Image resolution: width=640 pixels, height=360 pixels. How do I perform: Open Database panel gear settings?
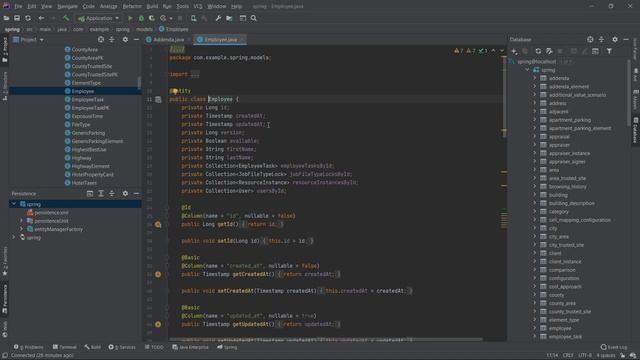[615, 40]
